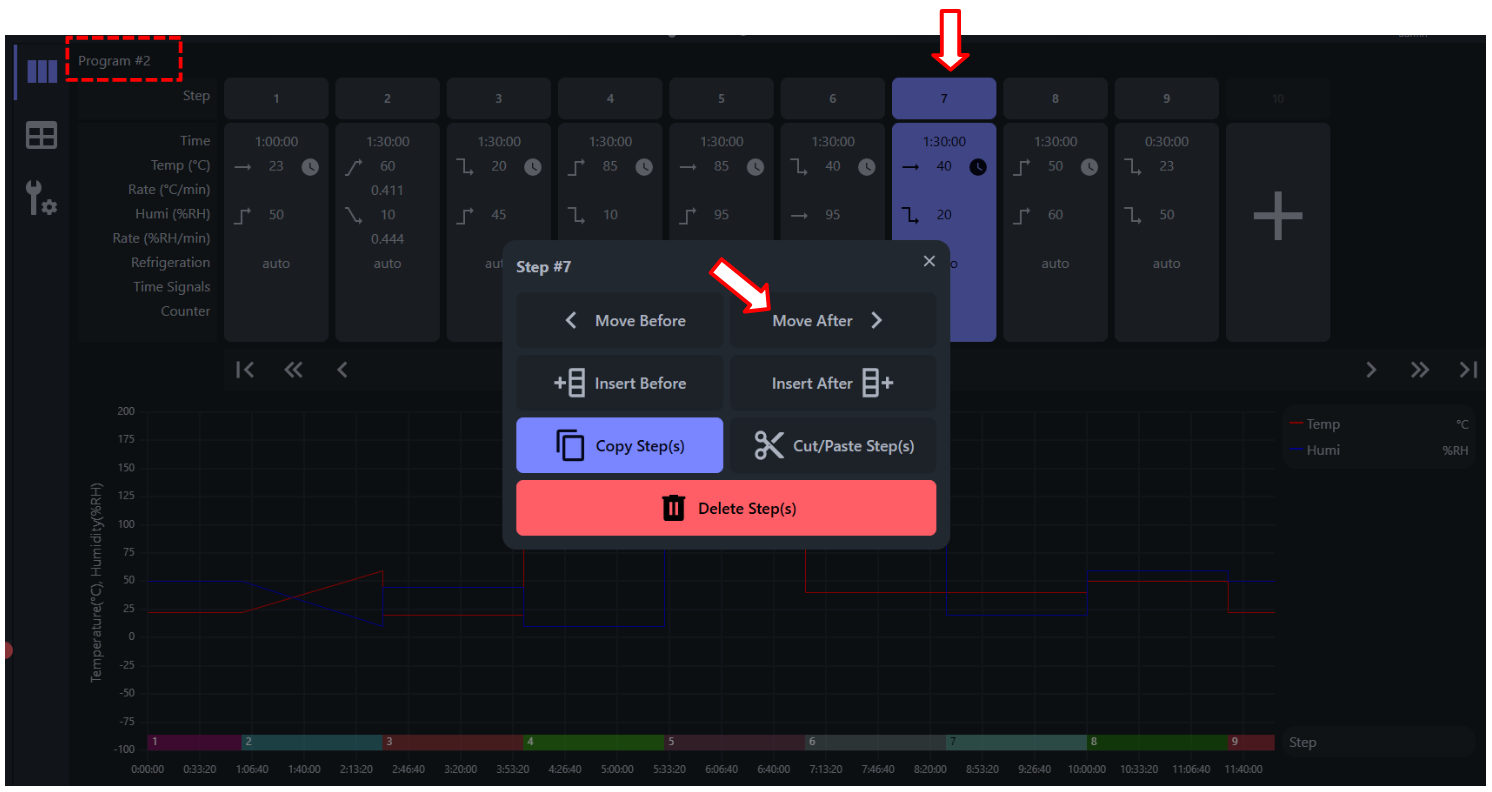Image resolution: width=1492 pixels, height=792 pixels.
Task: Toggle Humi series in chart legend
Action: coord(1379,450)
